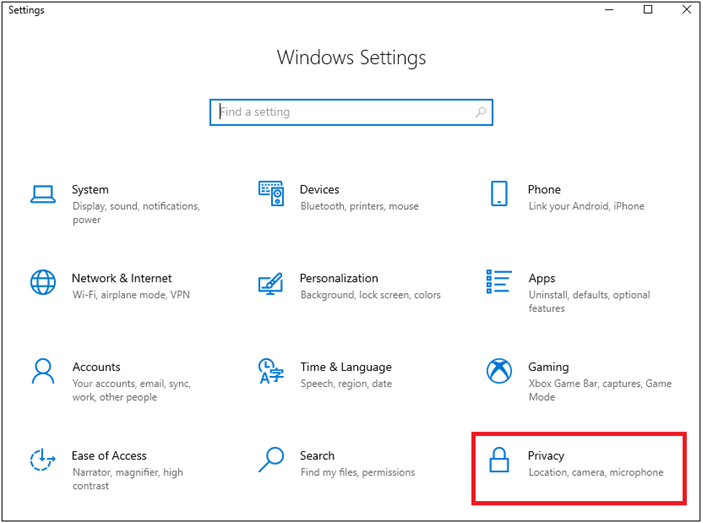This screenshot has height=523, width=703.
Task: Click the Find a setting field
Action: 351,112
